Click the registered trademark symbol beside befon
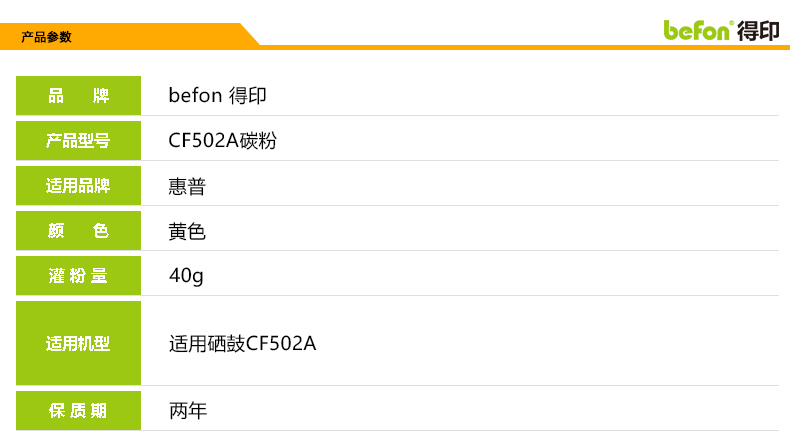This screenshot has width=790, height=444. (732, 22)
